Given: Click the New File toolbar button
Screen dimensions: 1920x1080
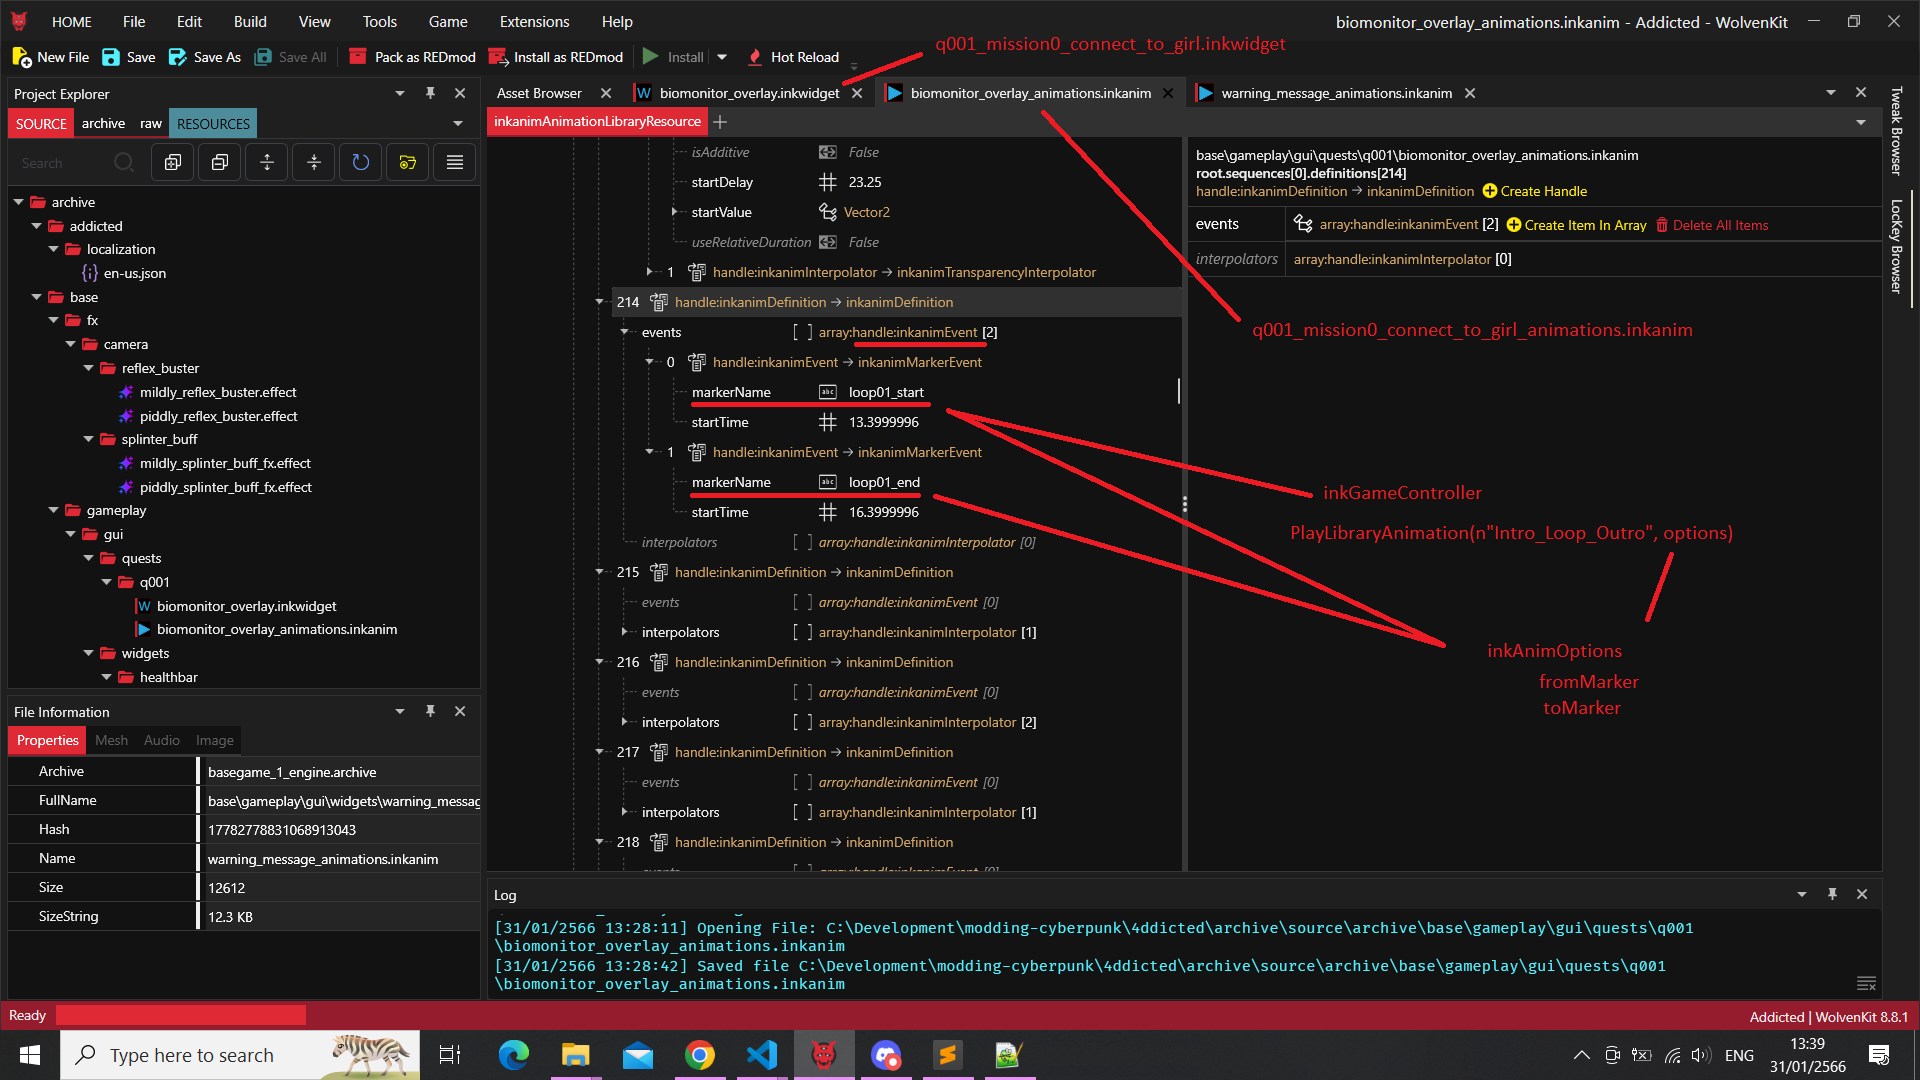Looking at the screenshot, I should 50,57.
